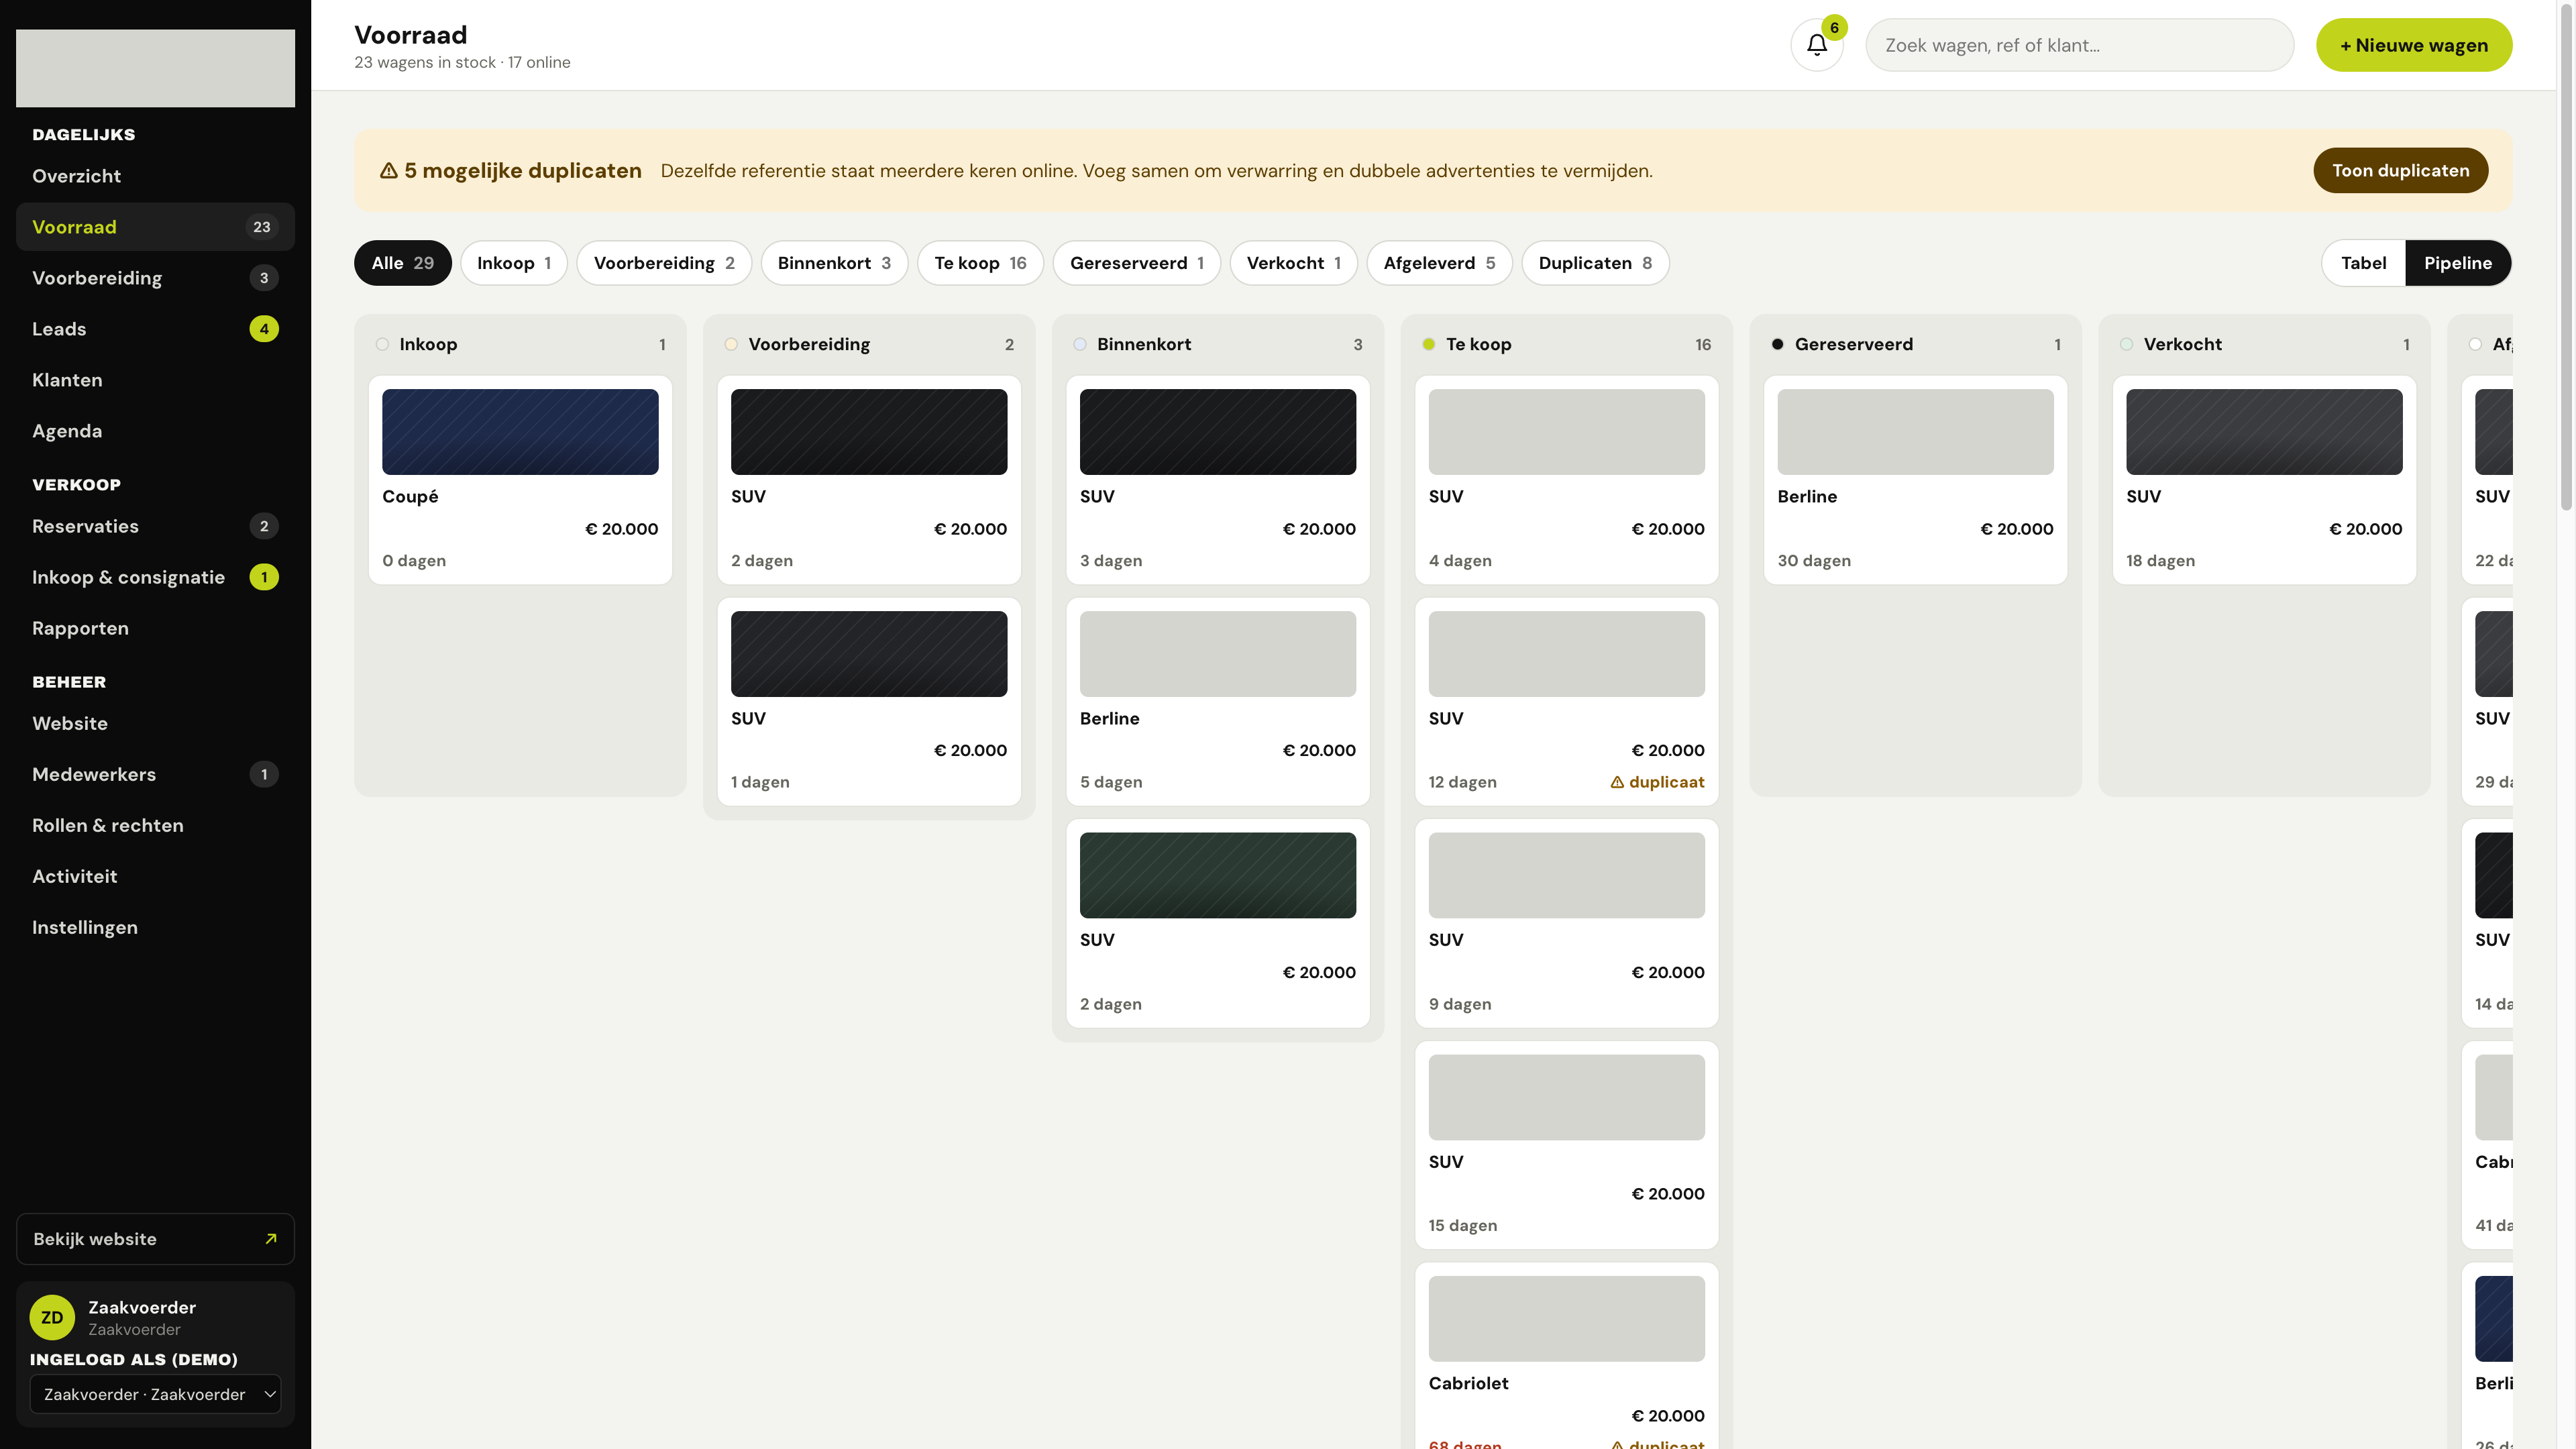Viewport: 2576px width, 1449px height.
Task: Open the Cabriolet card in Te koop
Action: click(x=1566, y=1356)
